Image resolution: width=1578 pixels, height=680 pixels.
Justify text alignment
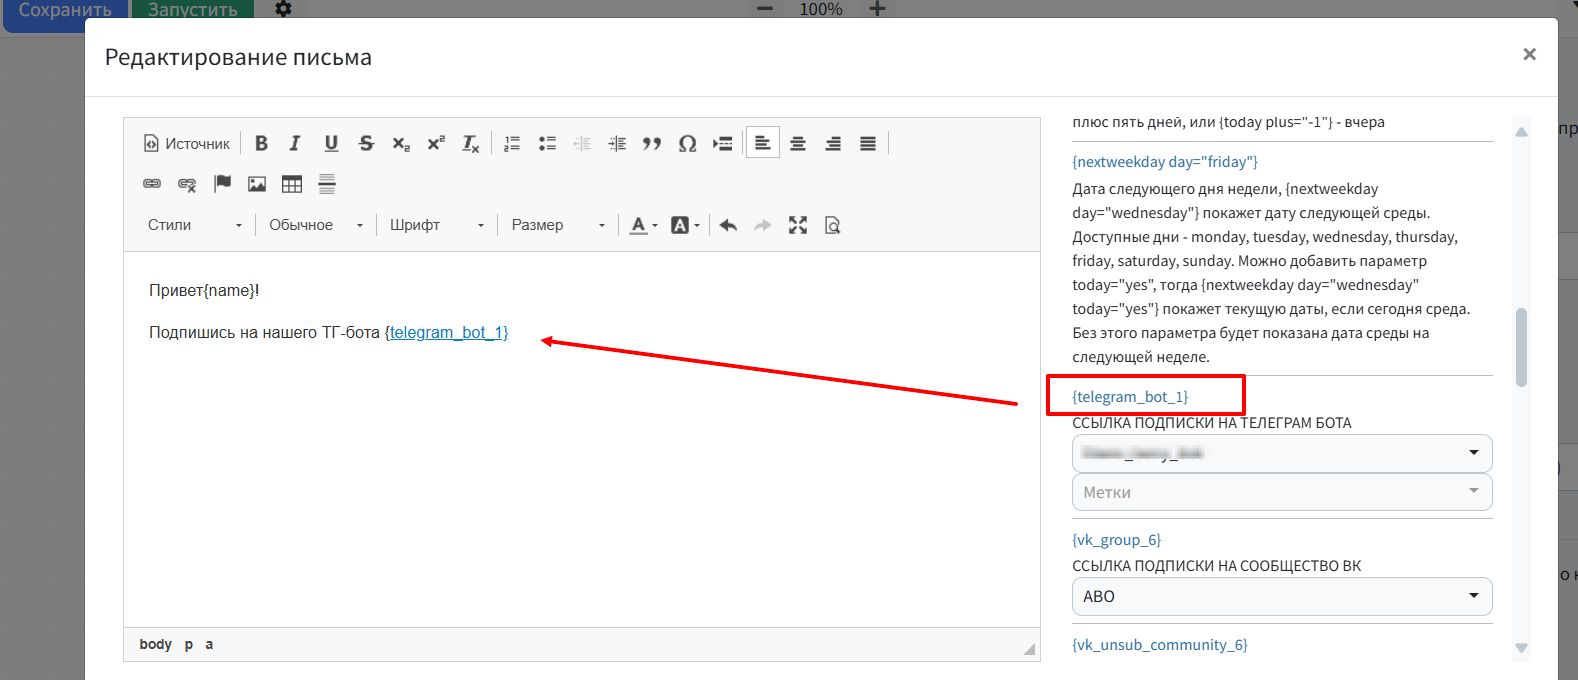[868, 143]
